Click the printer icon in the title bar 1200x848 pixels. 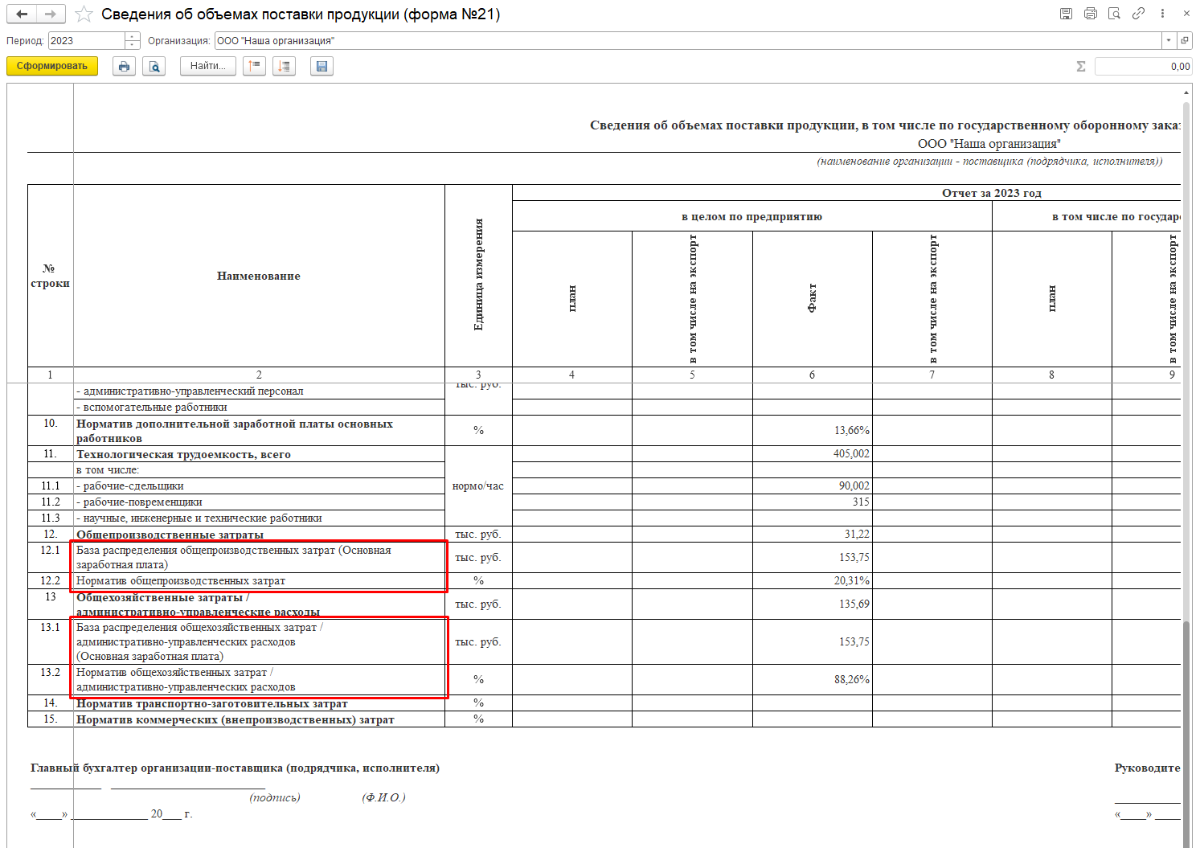pyautogui.click(x=1090, y=14)
